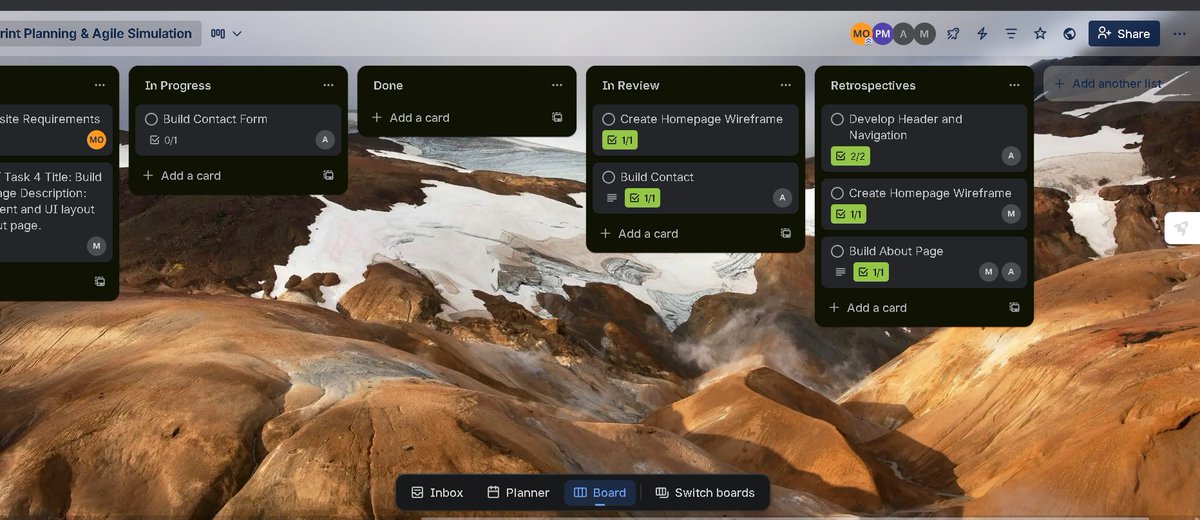This screenshot has width=1200, height=520.
Task: Create card from template in In Progress
Action: point(328,175)
